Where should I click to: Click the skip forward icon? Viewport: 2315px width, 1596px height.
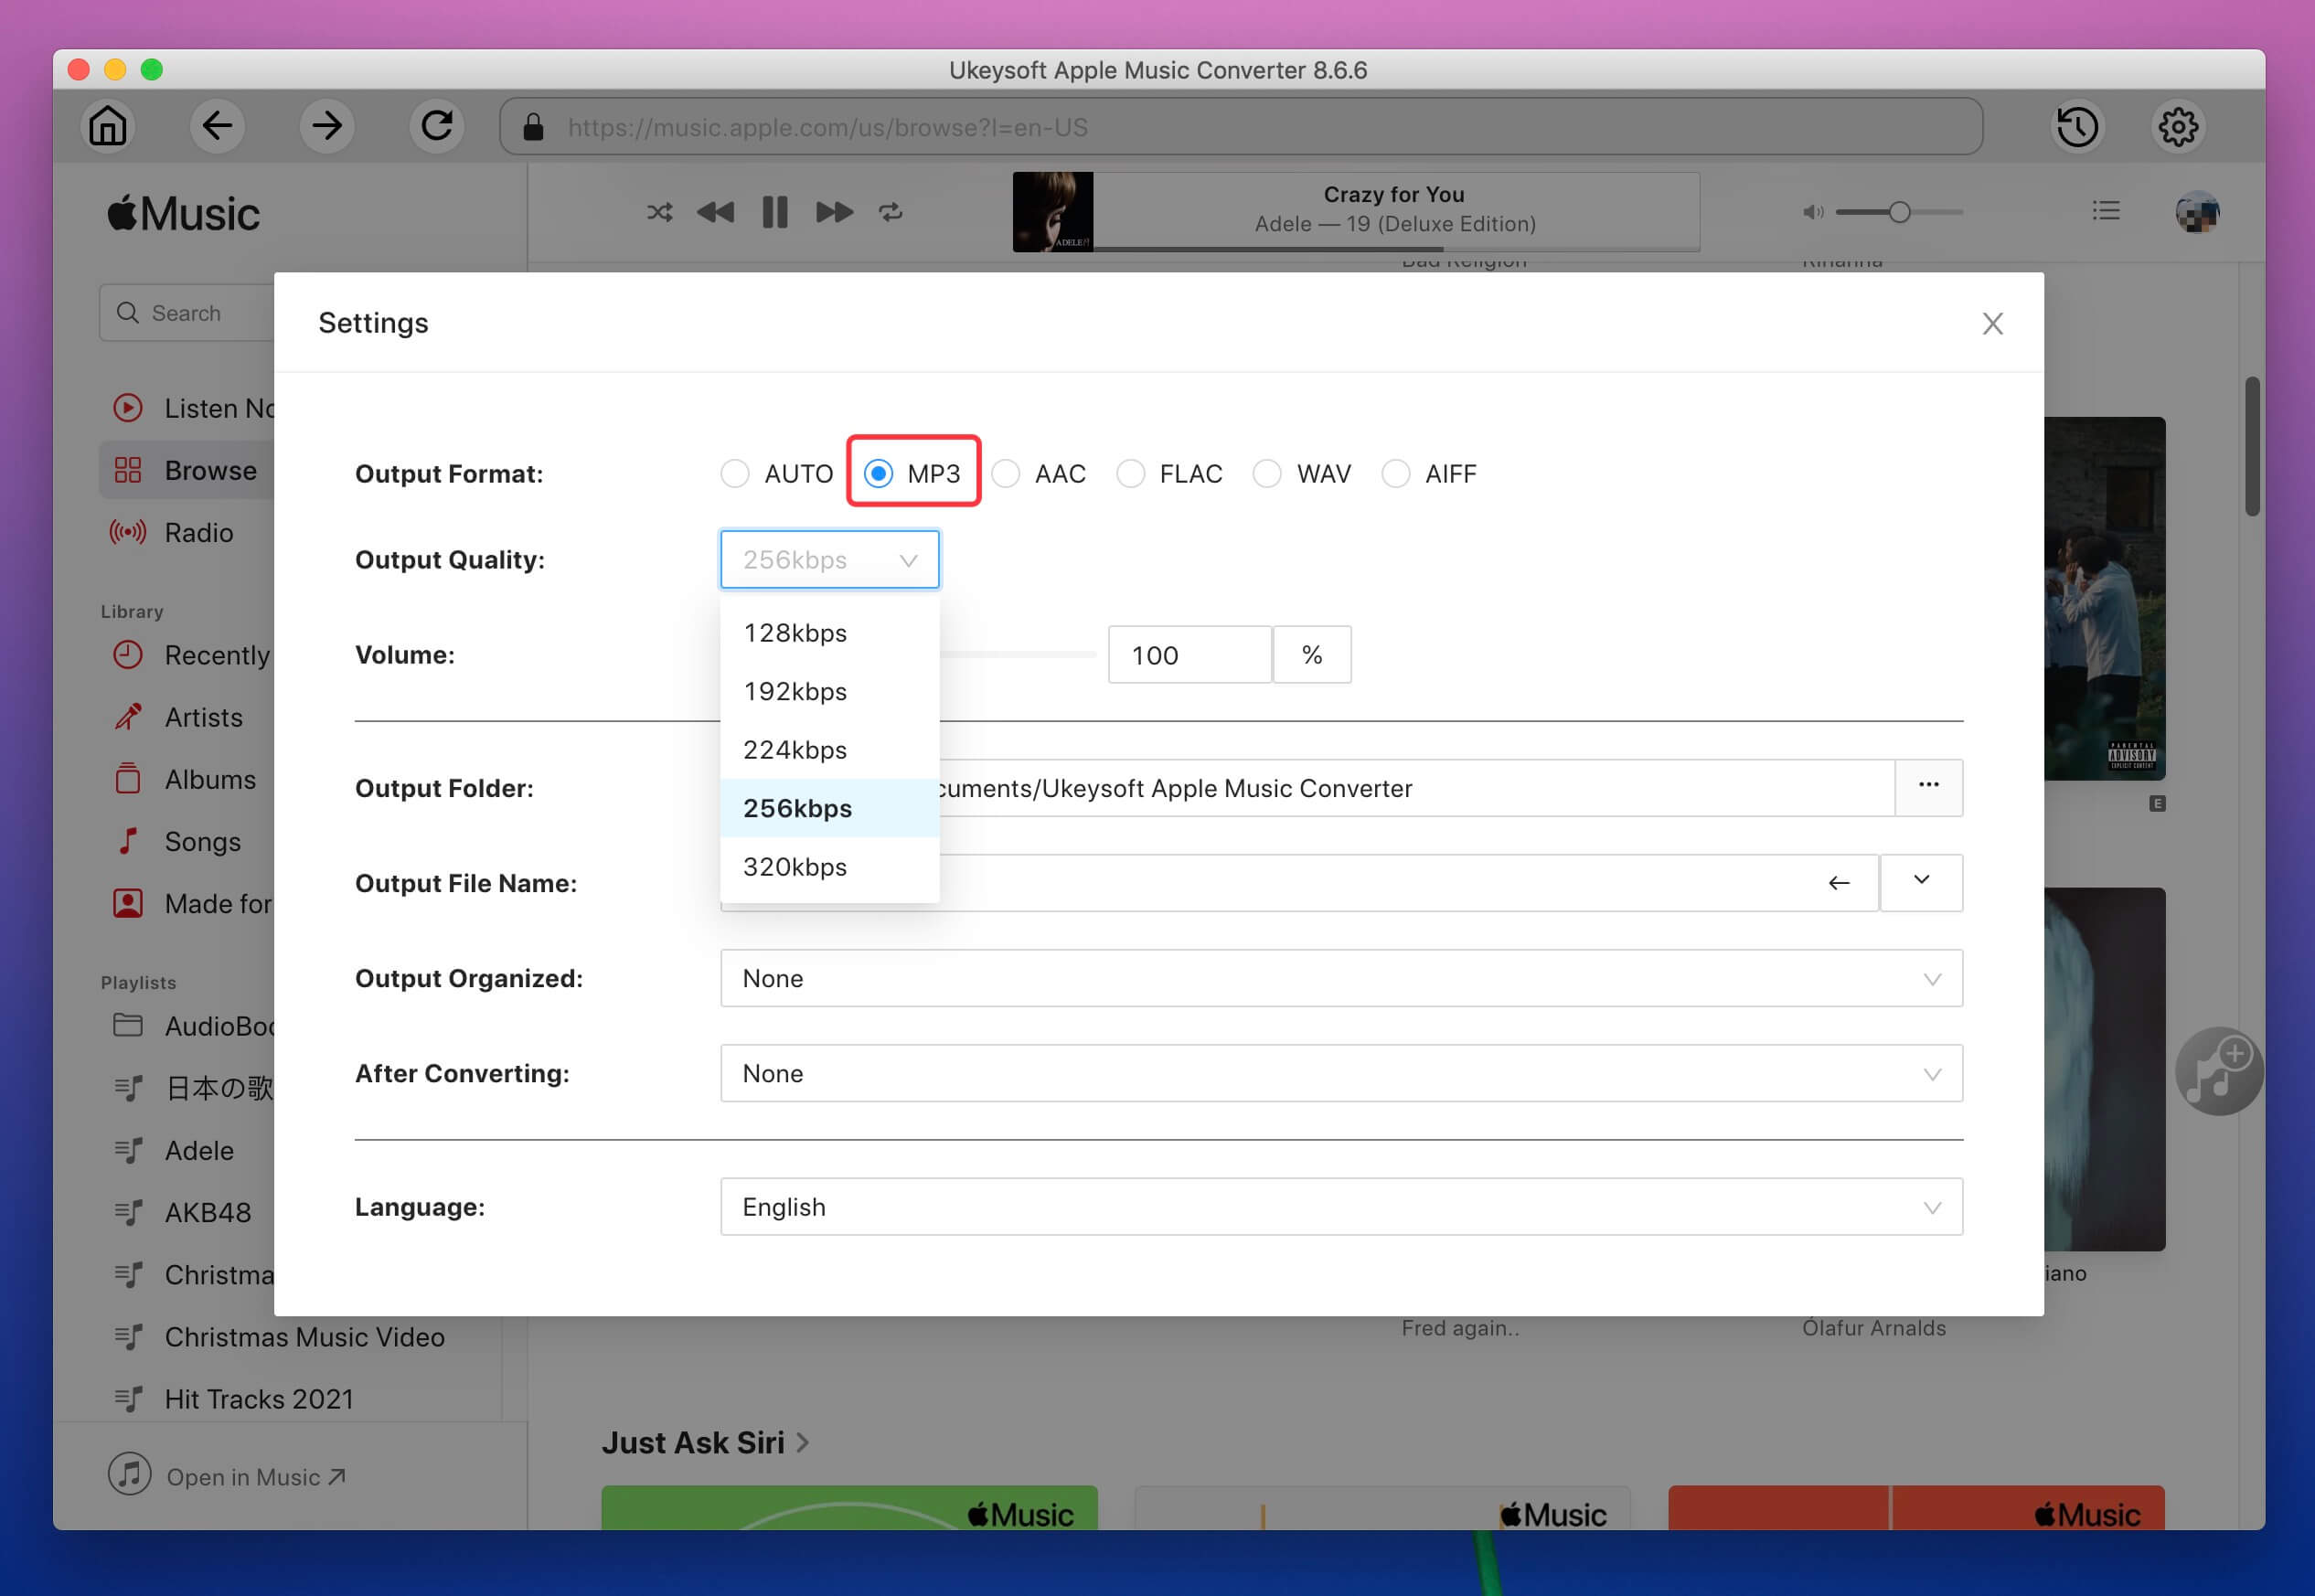(x=832, y=213)
